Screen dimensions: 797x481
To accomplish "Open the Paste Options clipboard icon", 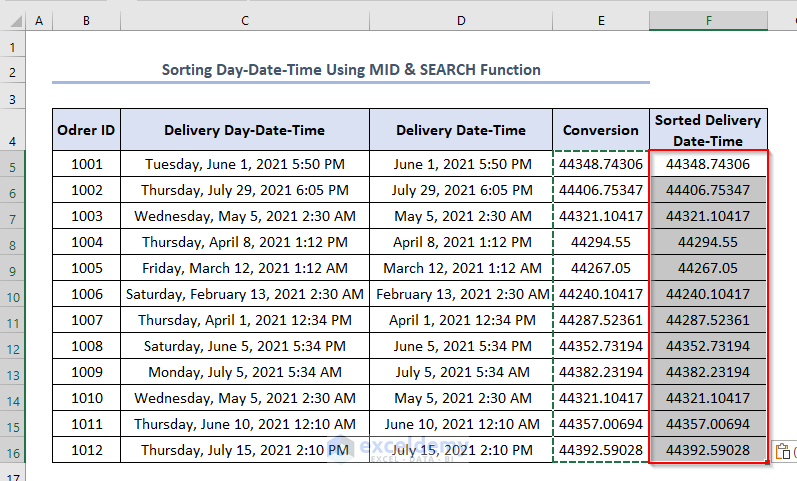I will (784, 452).
